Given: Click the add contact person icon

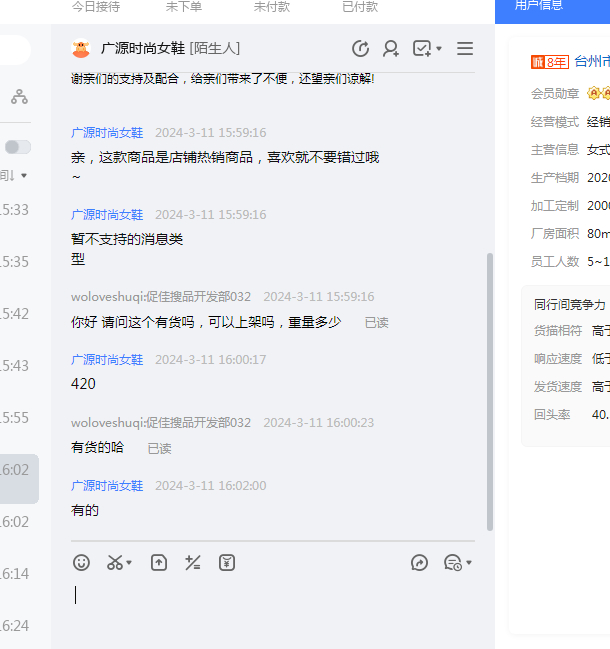Looking at the screenshot, I should tap(391, 48).
